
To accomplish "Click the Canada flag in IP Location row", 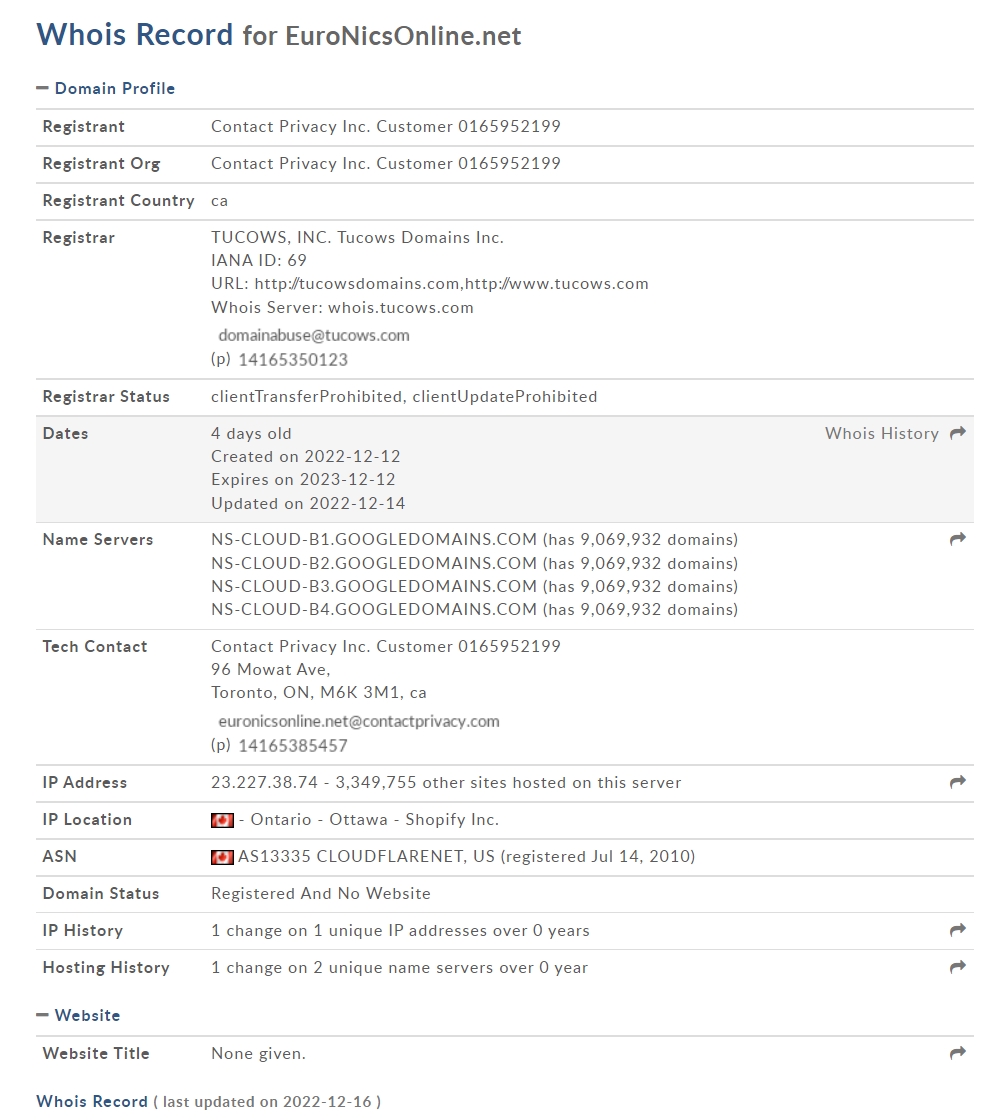I will pyautogui.click(x=222, y=820).
